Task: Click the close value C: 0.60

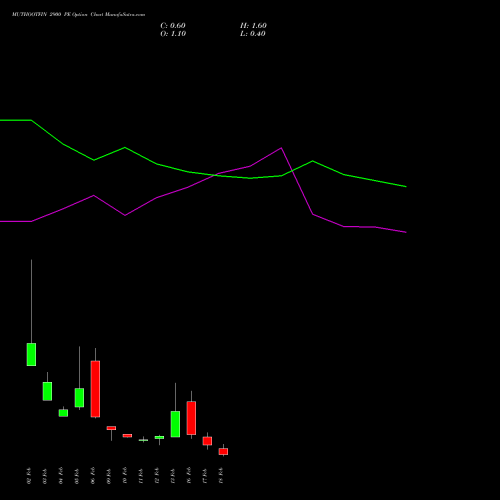Action: click(173, 26)
